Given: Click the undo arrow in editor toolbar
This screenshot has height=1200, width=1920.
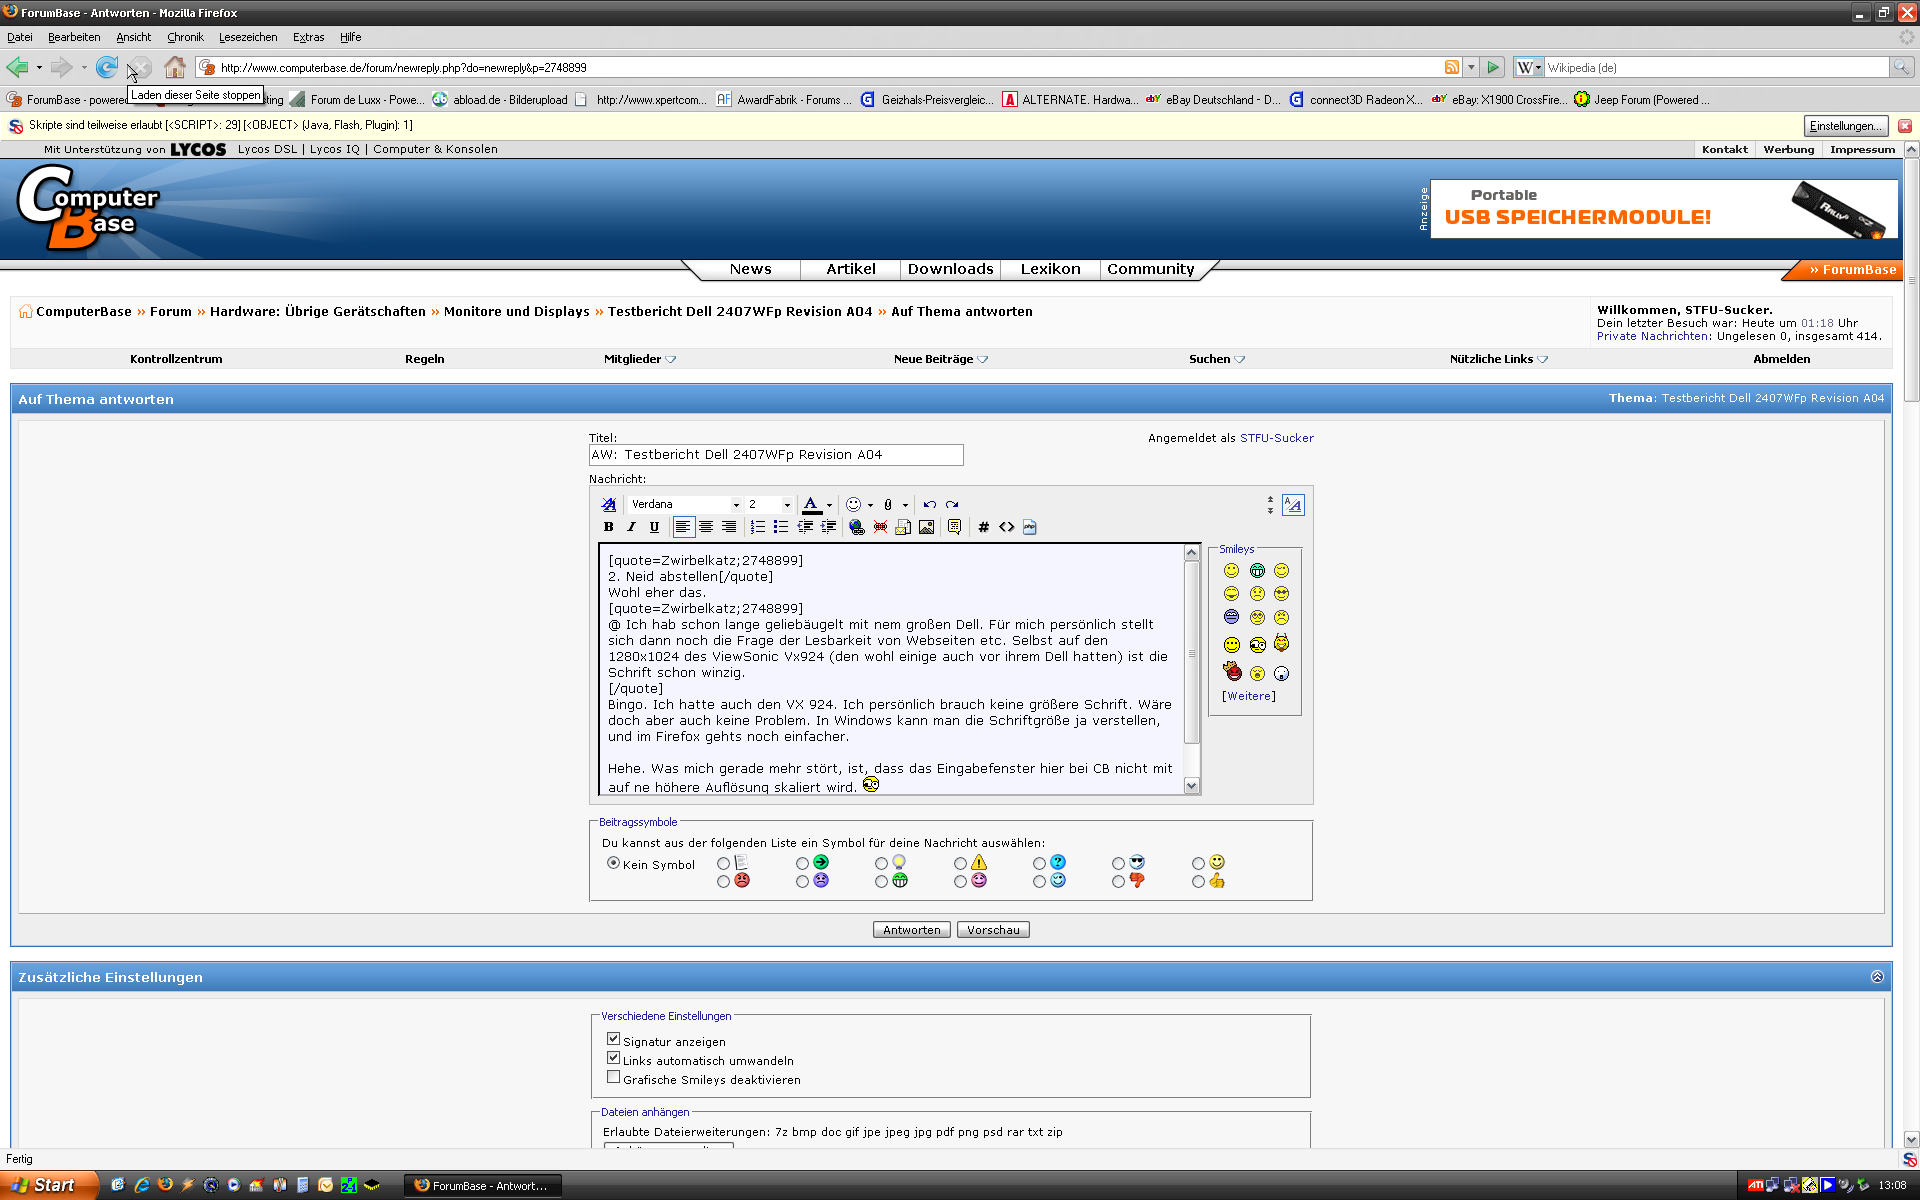Looking at the screenshot, I should click(x=929, y=505).
